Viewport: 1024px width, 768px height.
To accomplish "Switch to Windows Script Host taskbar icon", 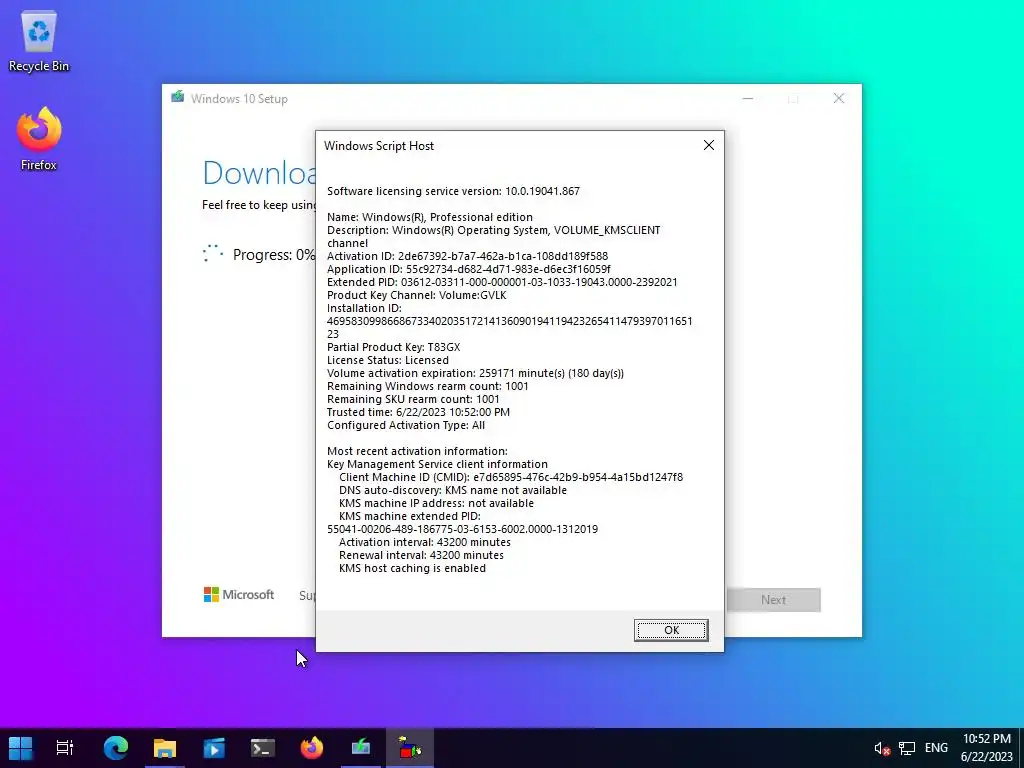I will tap(409, 748).
